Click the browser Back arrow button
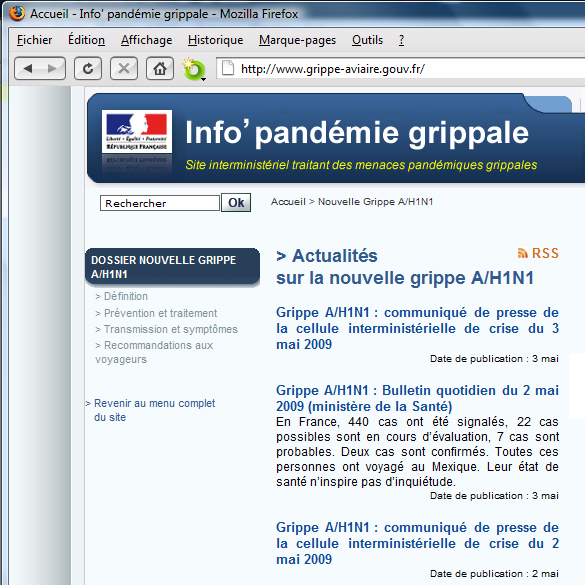The width and height of the screenshot is (585, 585). pyautogui.click(x=28, y=68)
